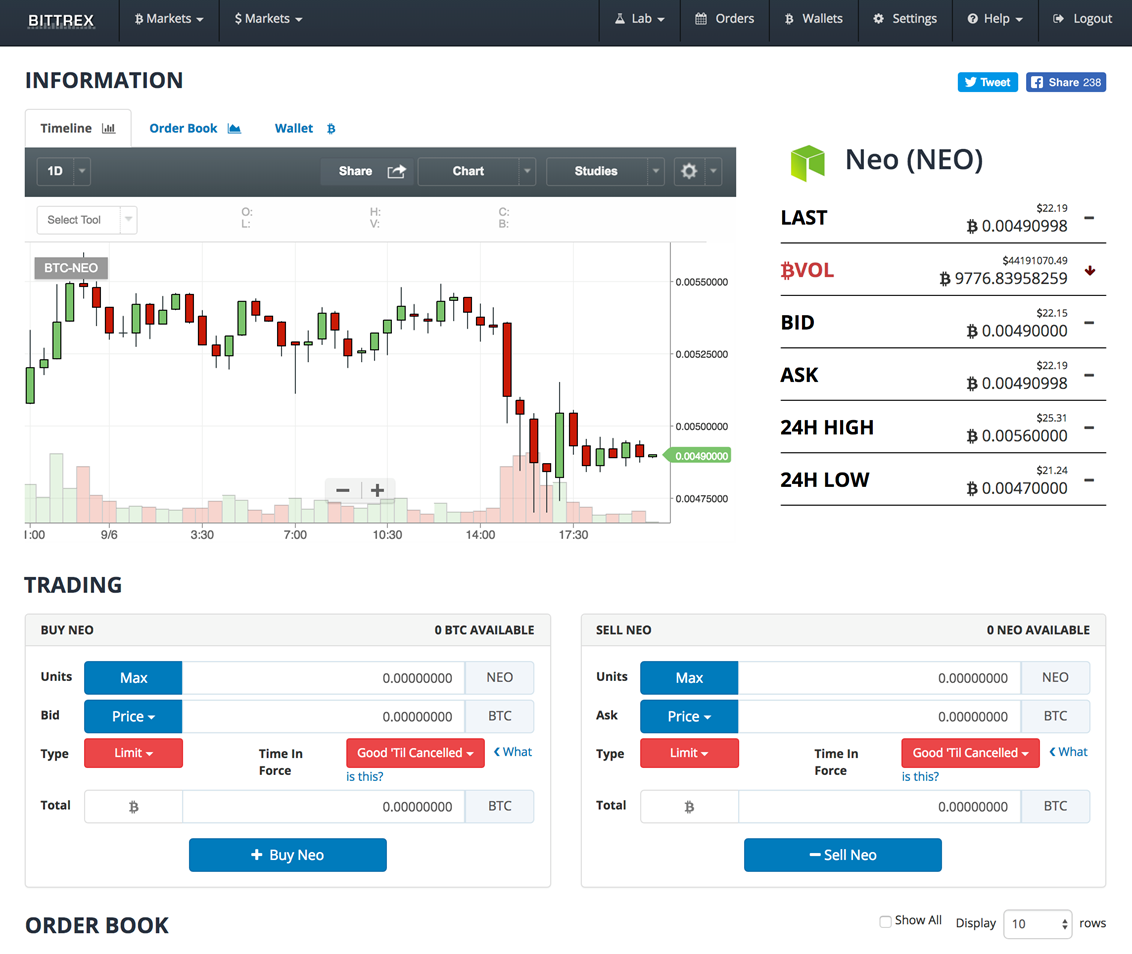Click the Timeline bar chart icon
Viewport: 1132px width, 954px height.
[x=109, y=129]
